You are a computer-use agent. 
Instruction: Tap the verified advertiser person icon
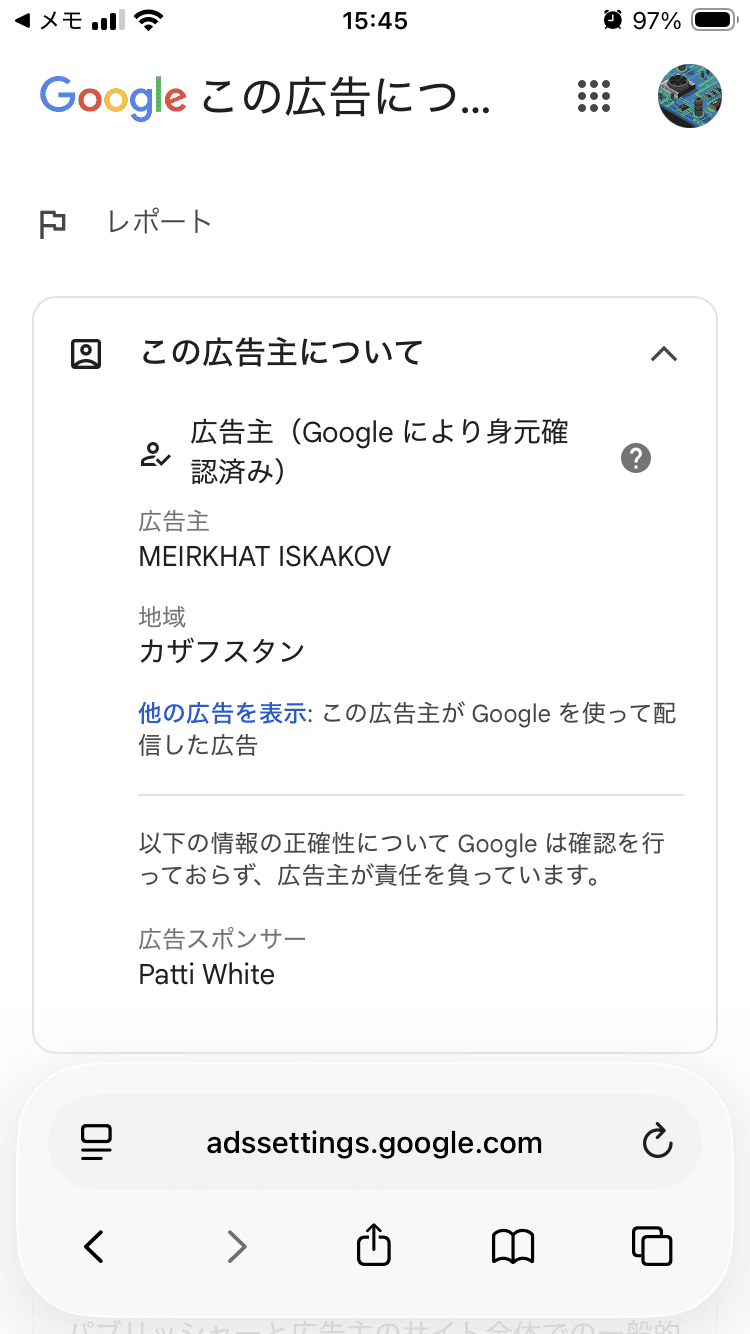[x=155, y=455]
